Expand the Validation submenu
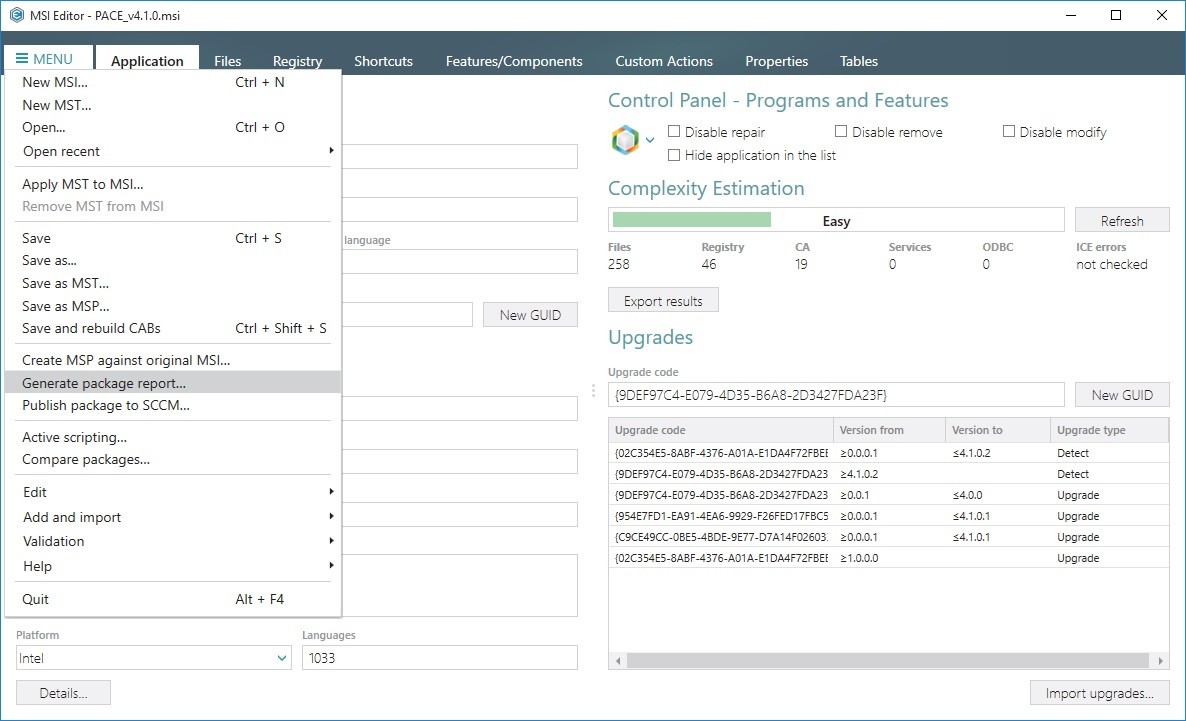The image size is (1186, 721). coord(172,541)
